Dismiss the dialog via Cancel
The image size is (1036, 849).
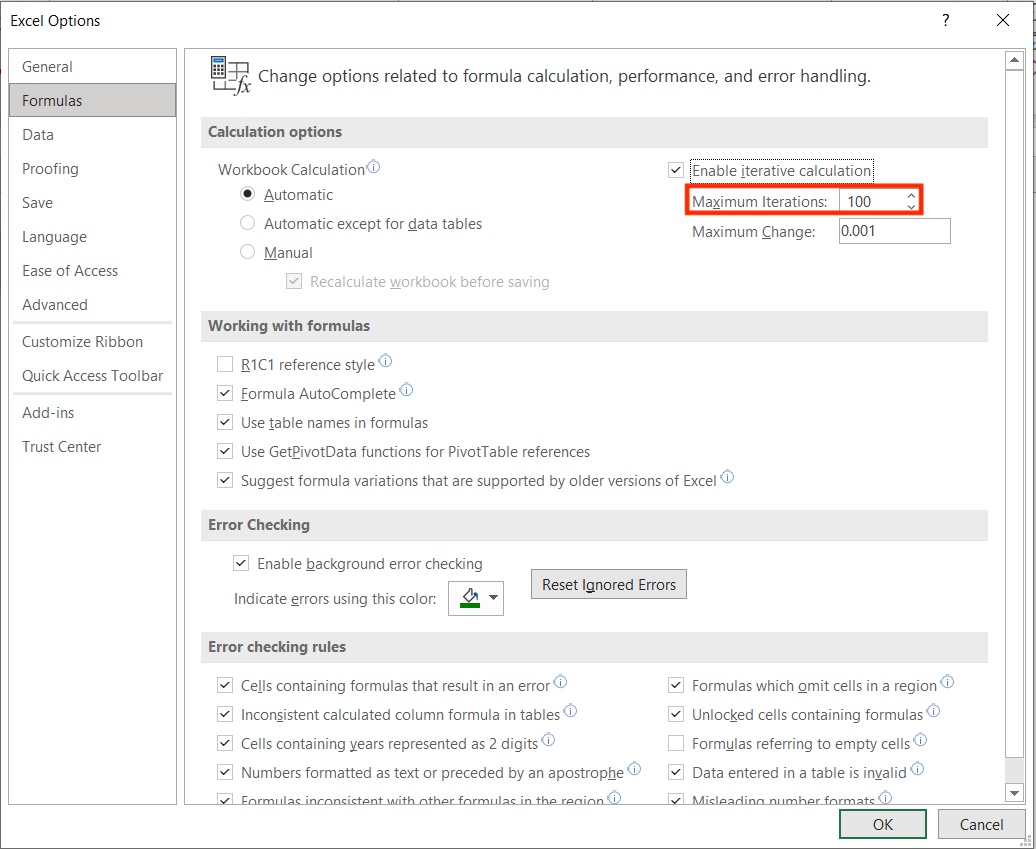(x=981, y=823)
